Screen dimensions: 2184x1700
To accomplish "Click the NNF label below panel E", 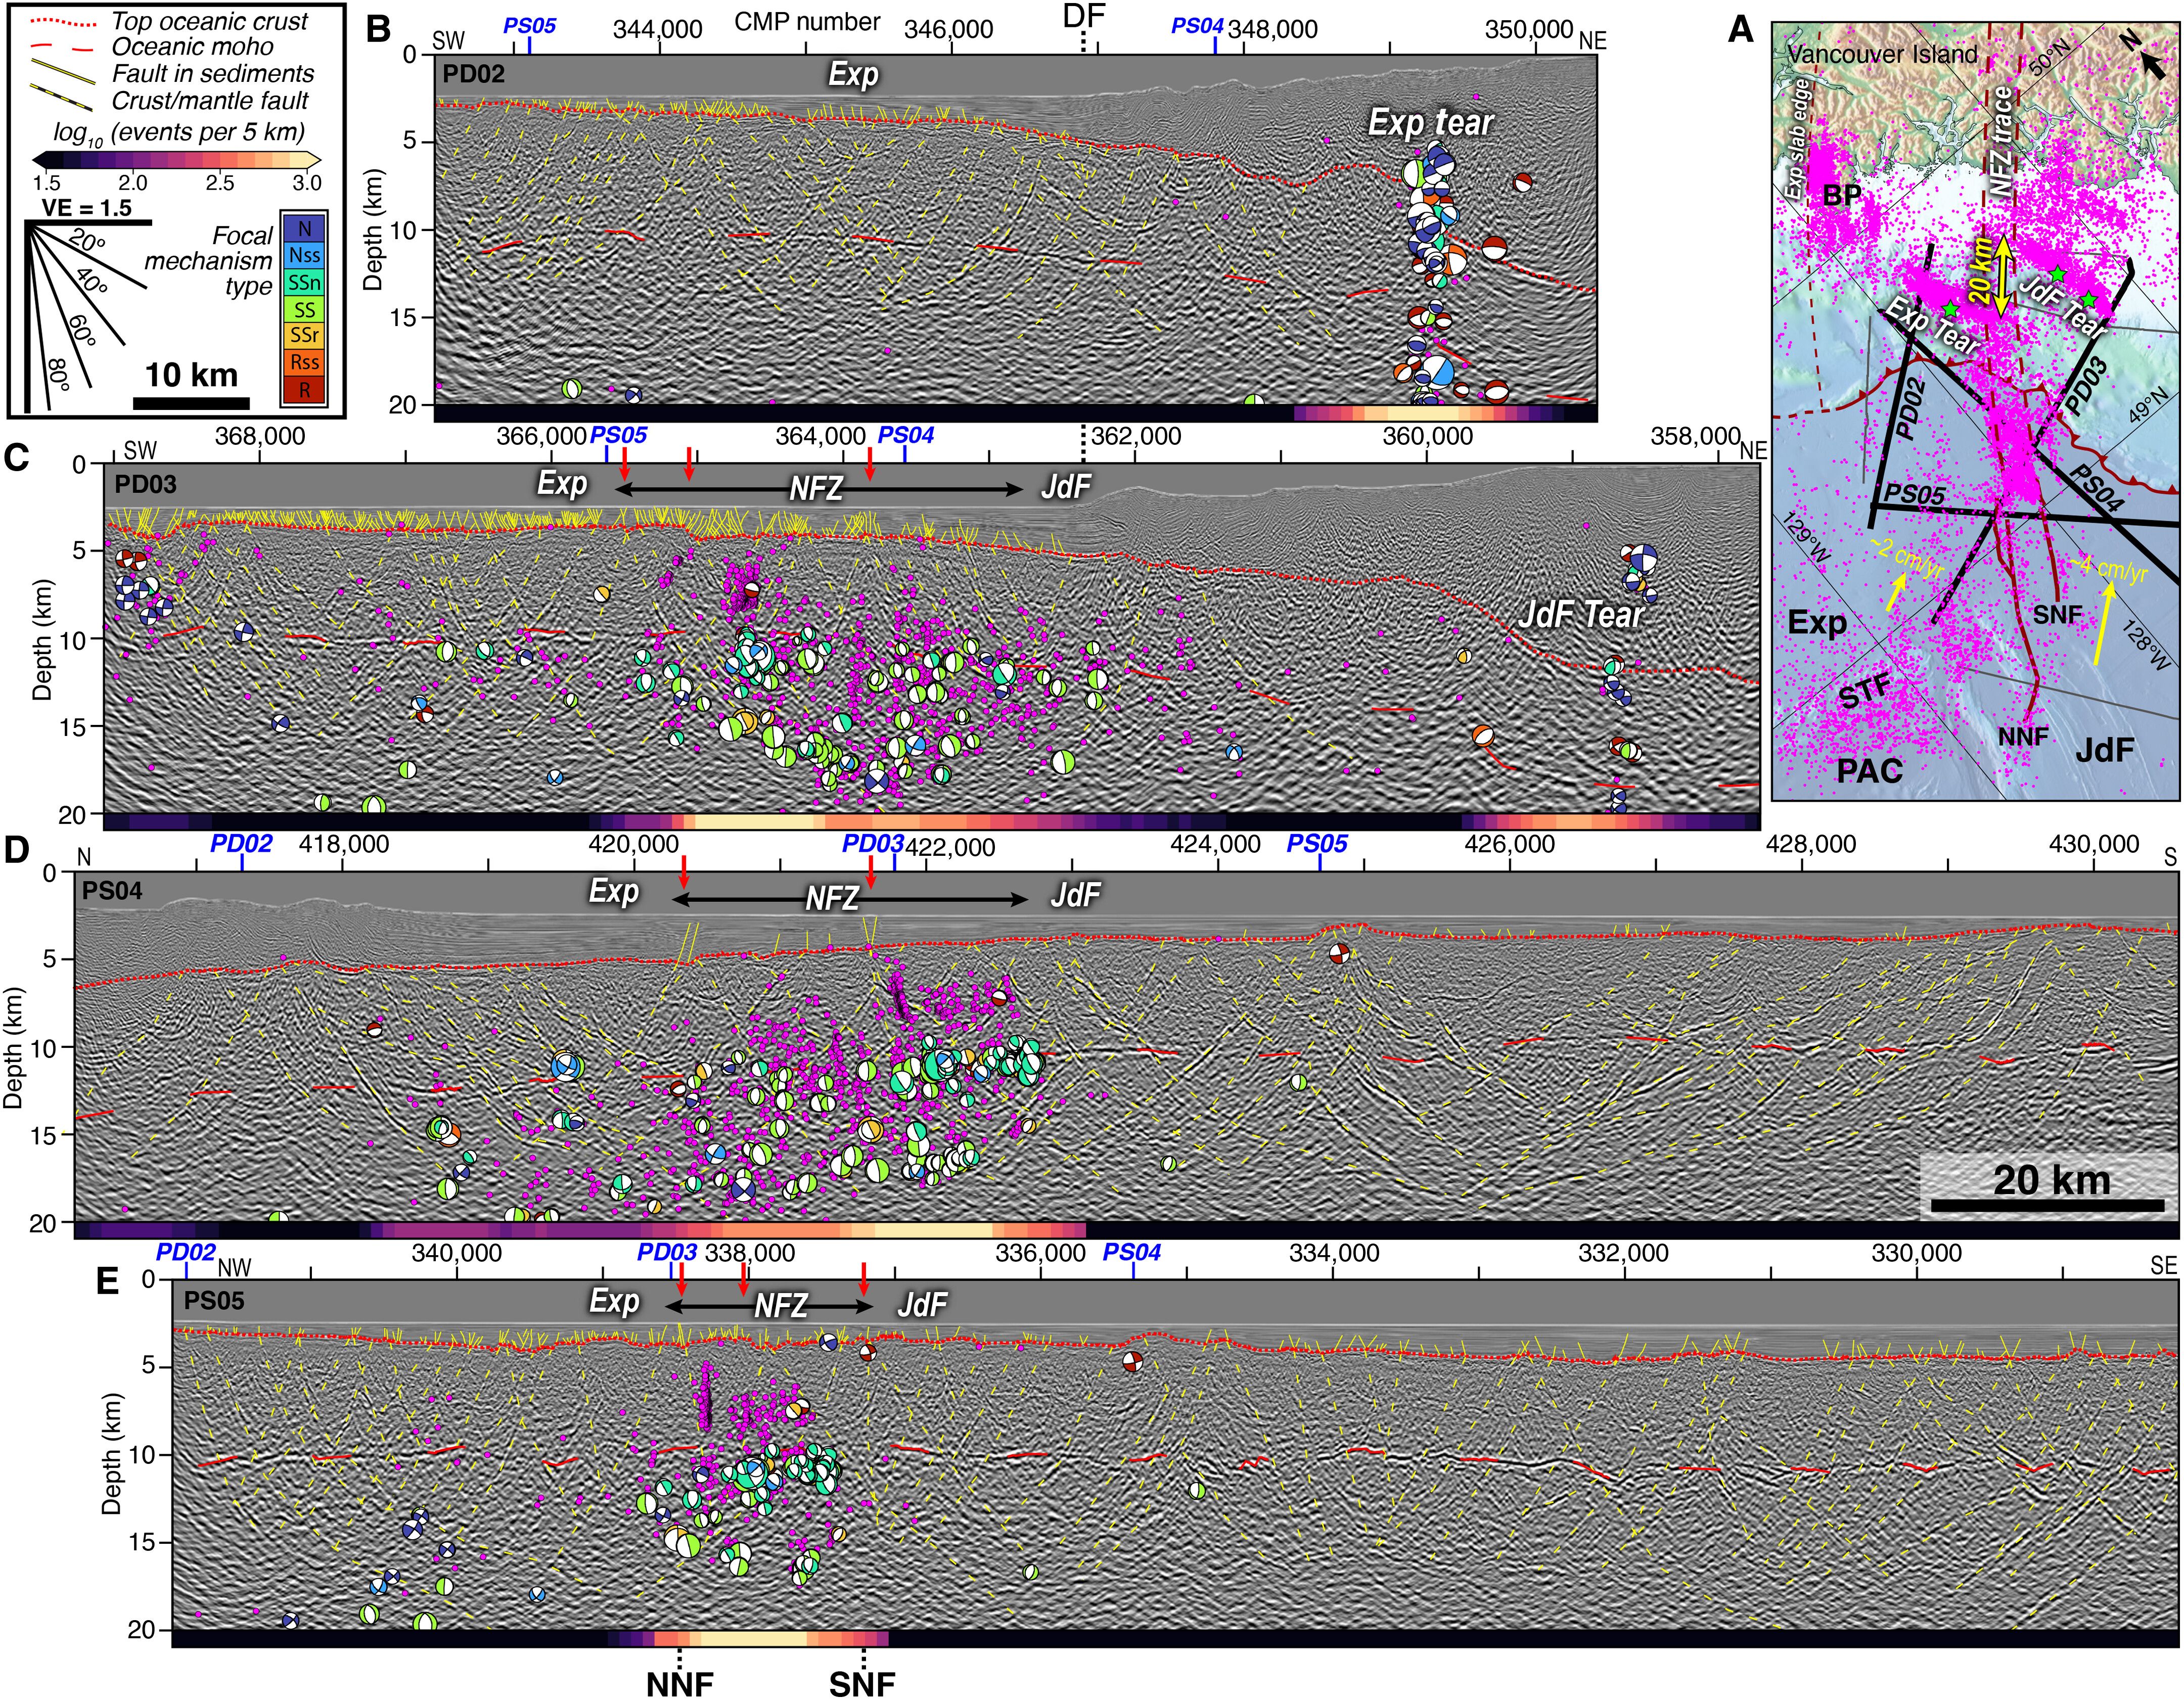I will point(680,1683).
